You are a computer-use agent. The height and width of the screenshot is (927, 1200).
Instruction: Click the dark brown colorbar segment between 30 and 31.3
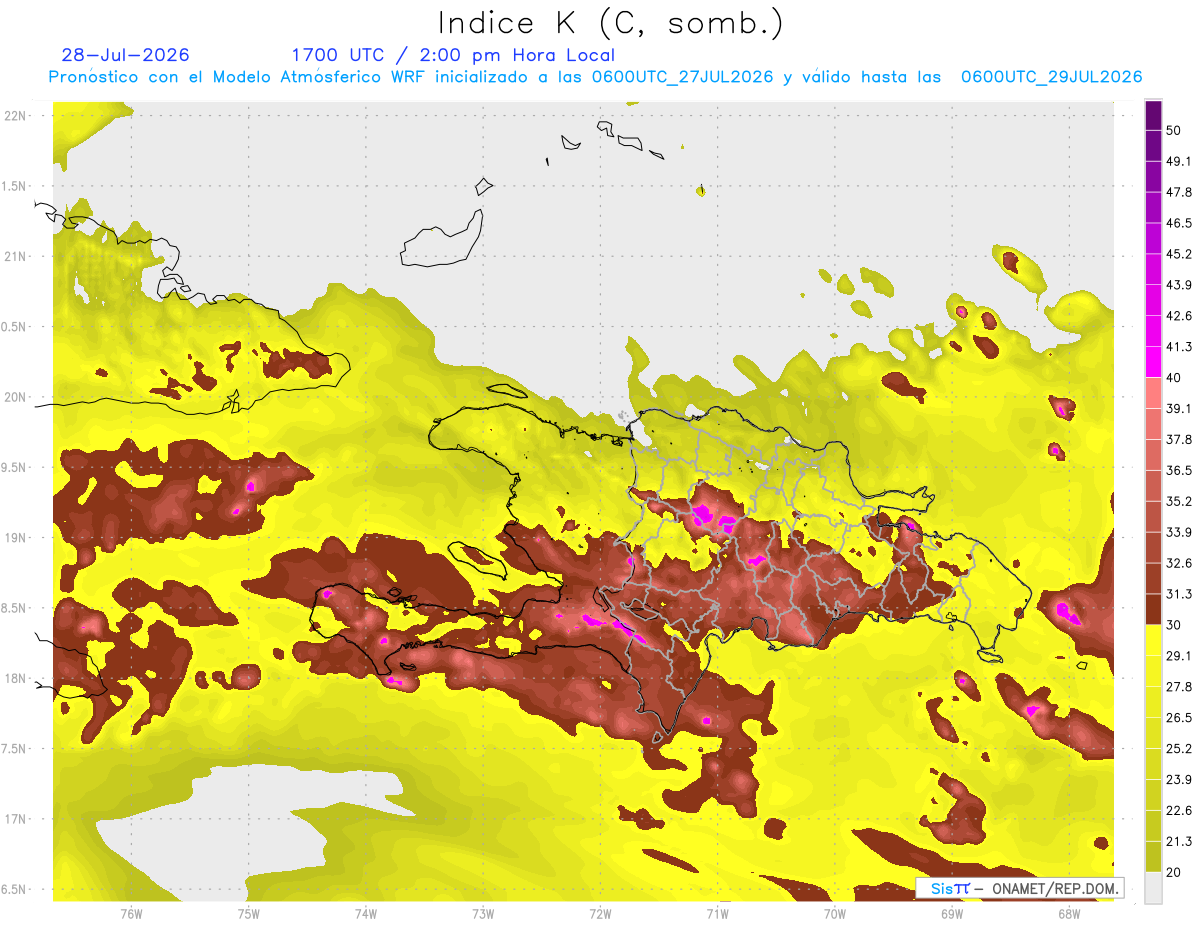(x=1153, y=609)
